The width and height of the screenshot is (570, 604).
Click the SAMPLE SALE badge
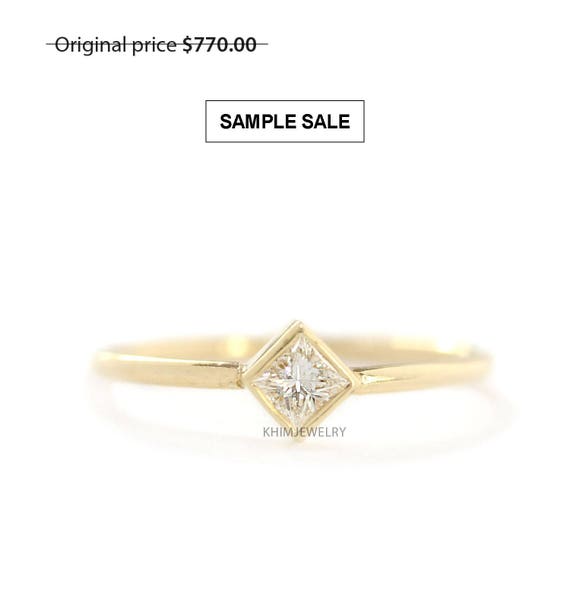coord(285,121)
